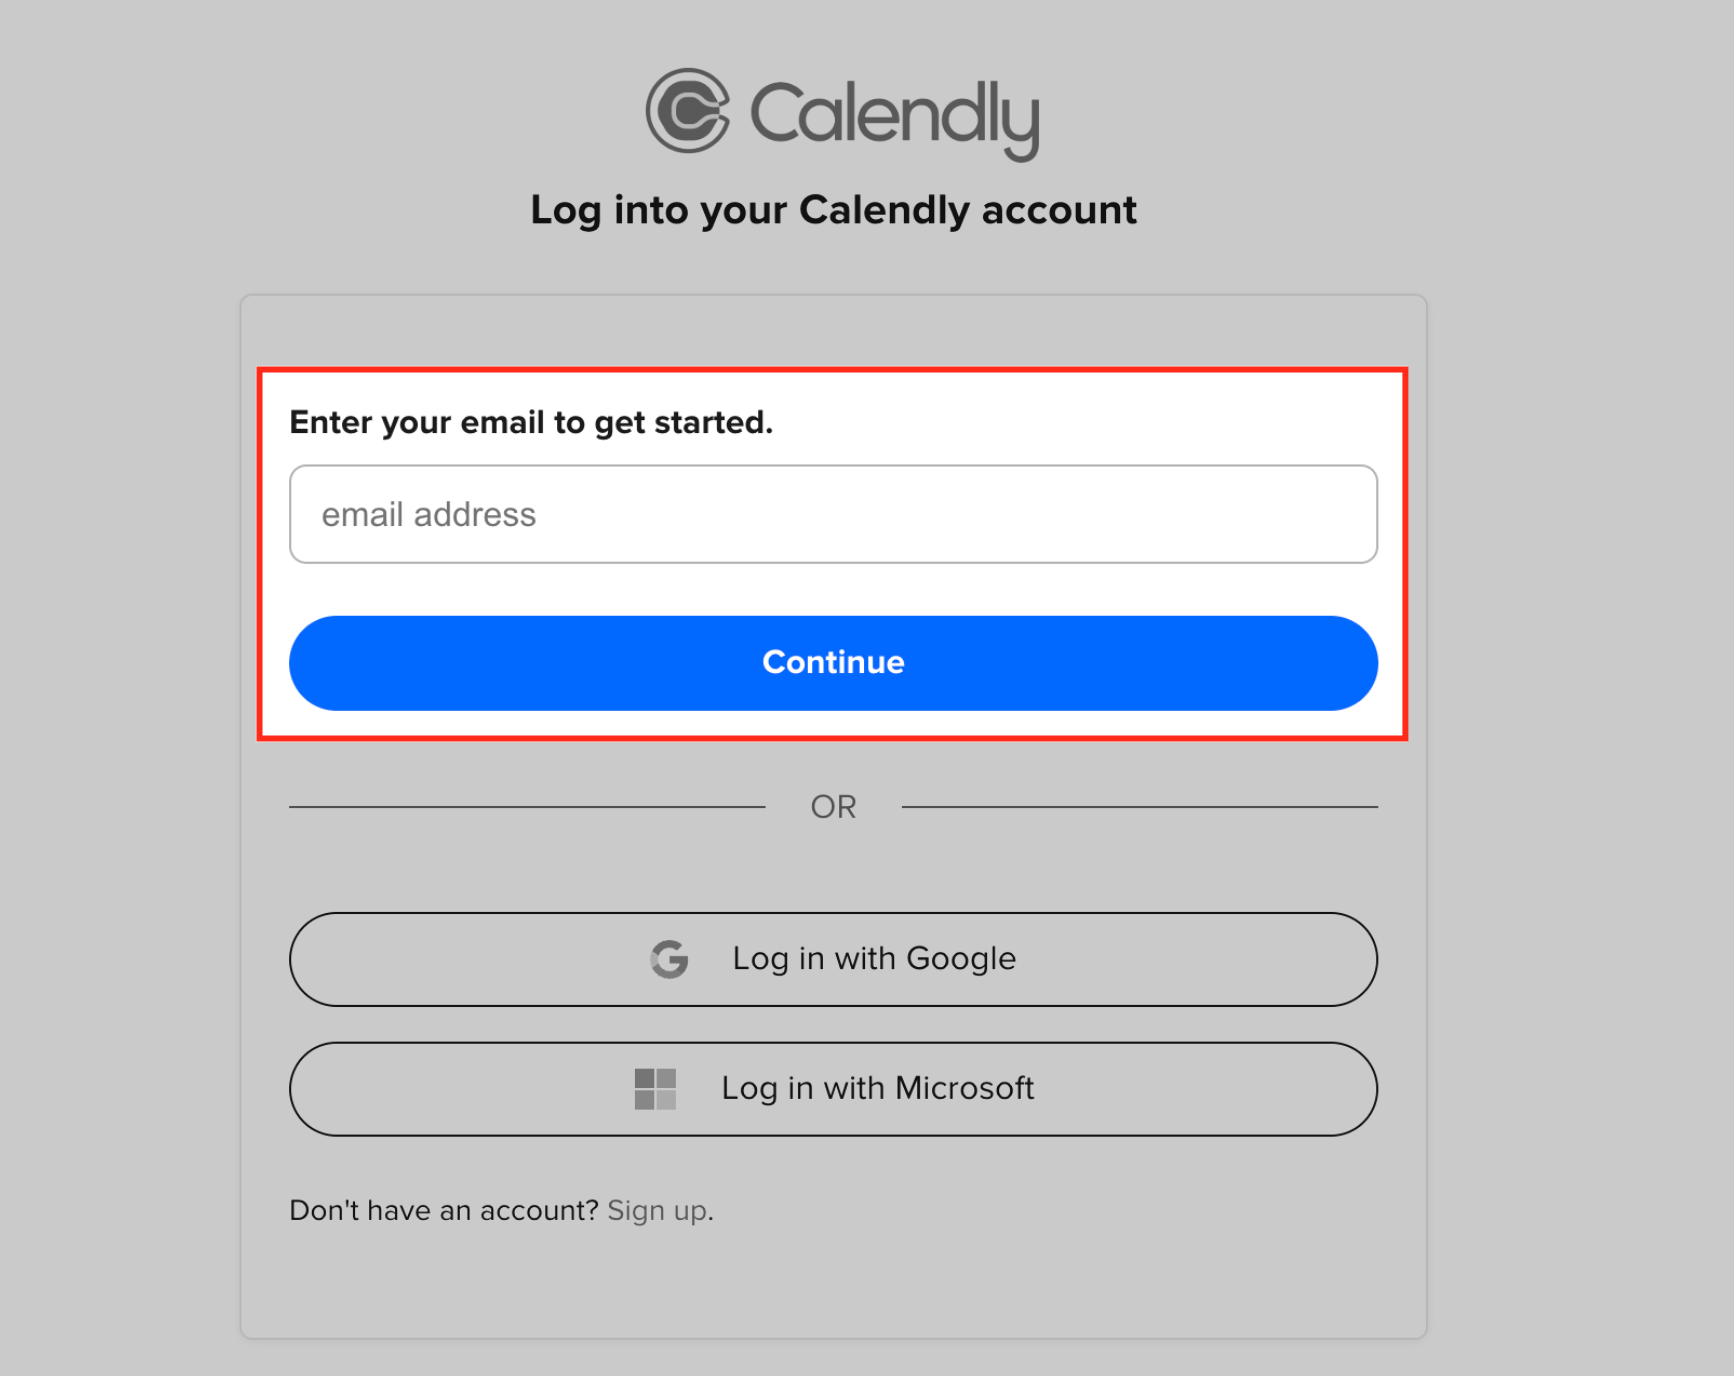Viewport: 1734px width, 1376px height.
Task: Click the "Log in with Google" text label
Action: [874, 959]
